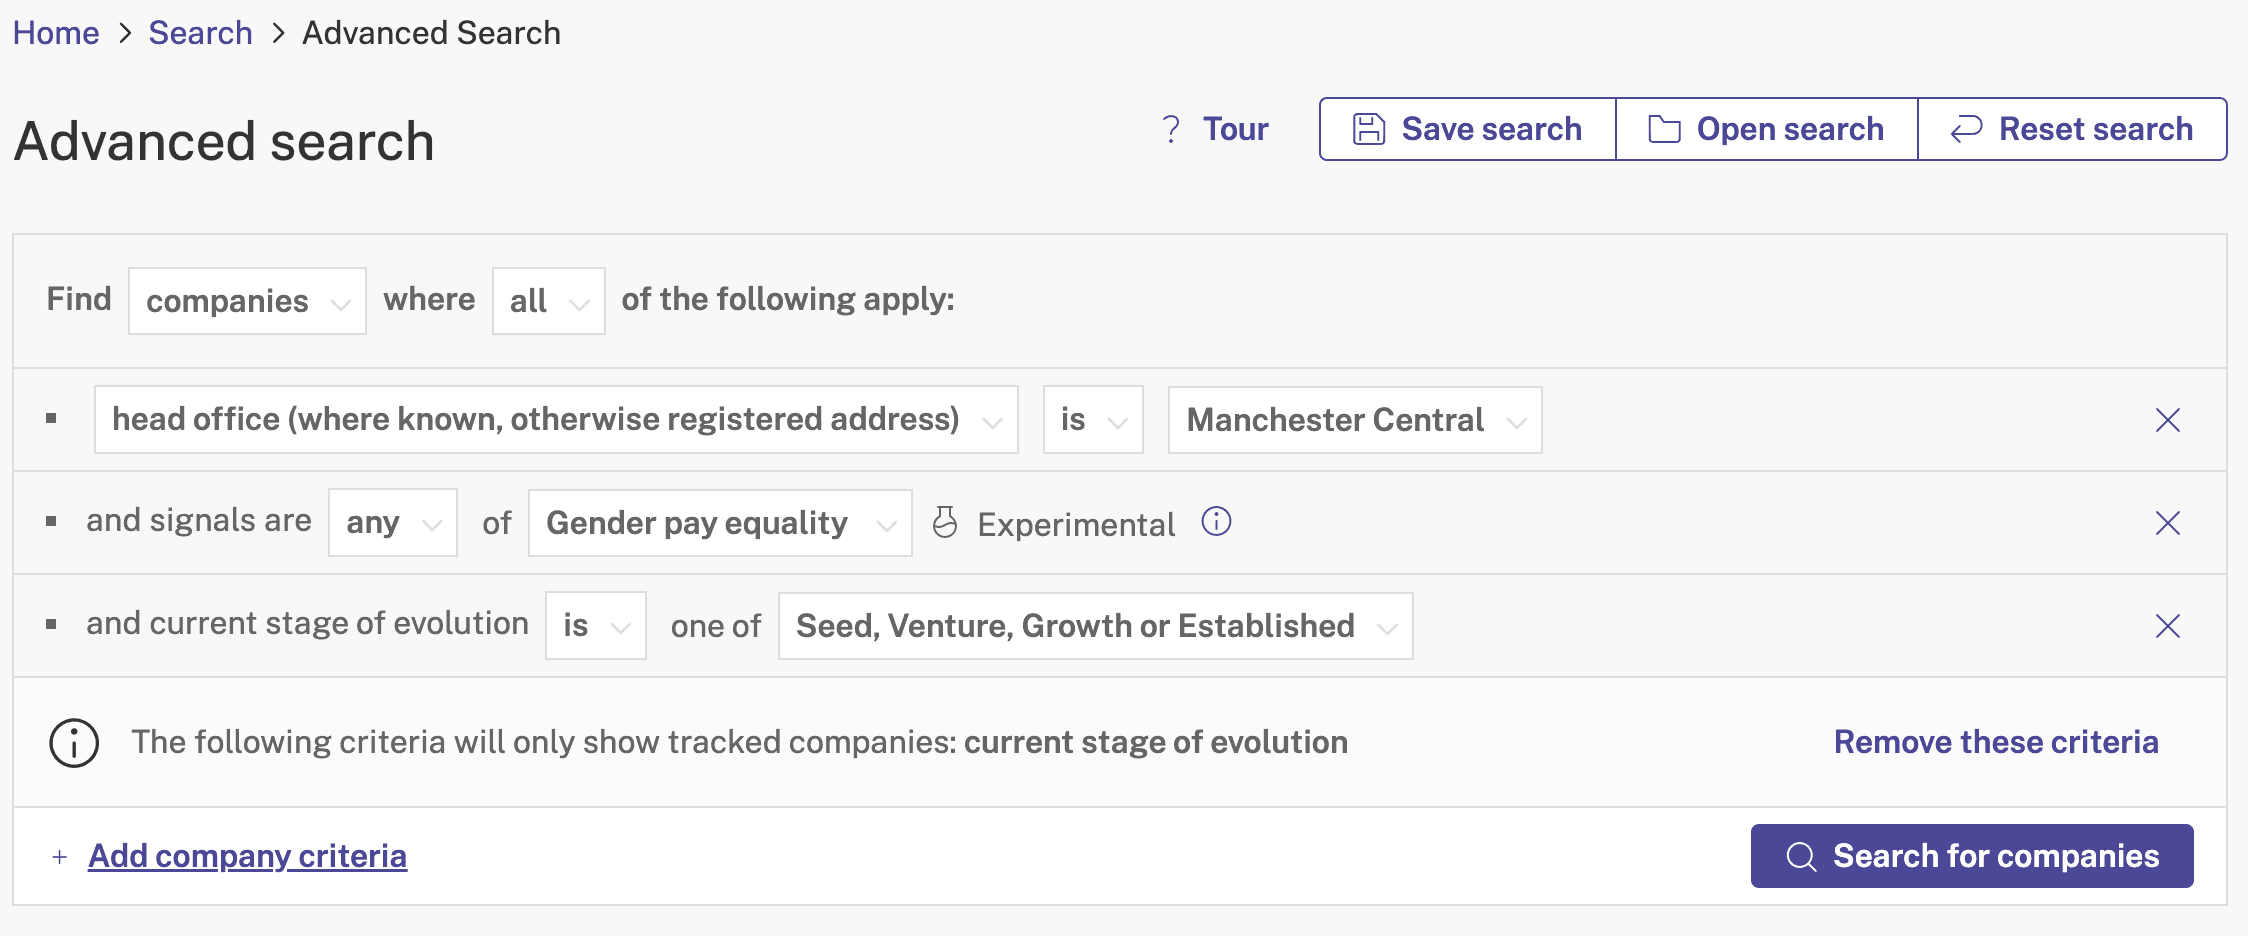This screenshot has height=936, width=2248.
Task: Click the tracked companies notice info icon
Action: [x=74, y=743]
